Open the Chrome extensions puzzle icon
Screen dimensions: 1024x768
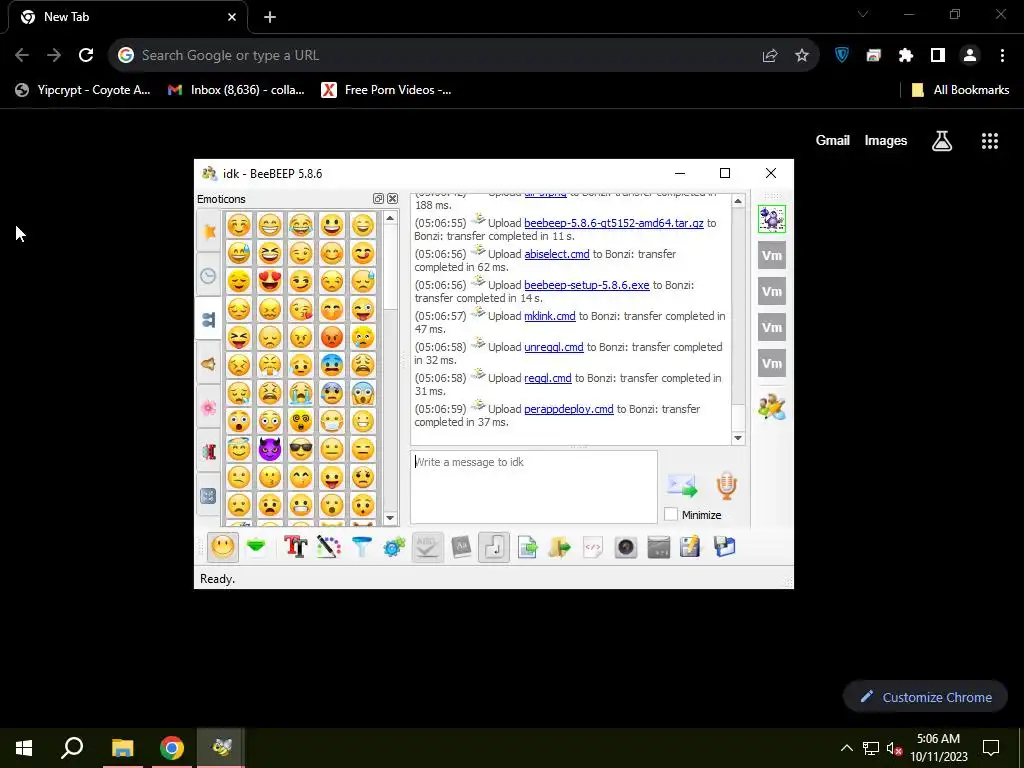click(x=906, y=56)
